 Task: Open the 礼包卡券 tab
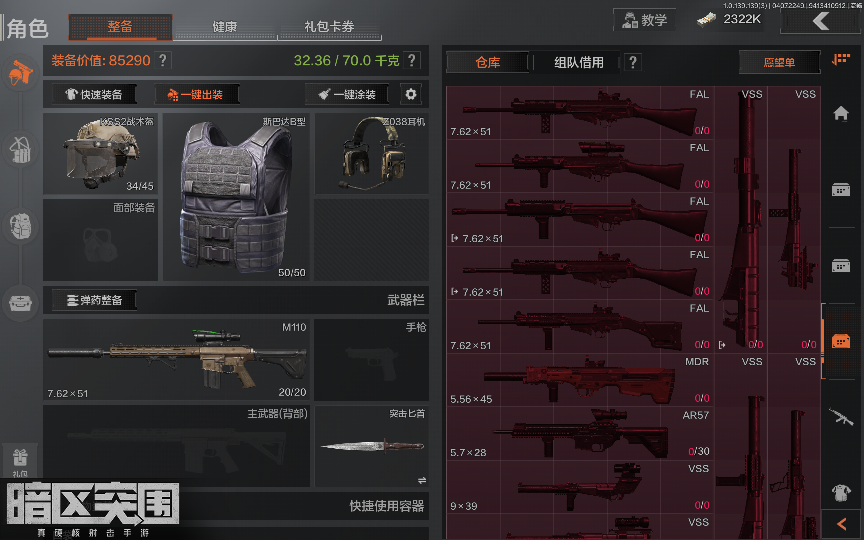pyautogui.click(x=329, y=26)
